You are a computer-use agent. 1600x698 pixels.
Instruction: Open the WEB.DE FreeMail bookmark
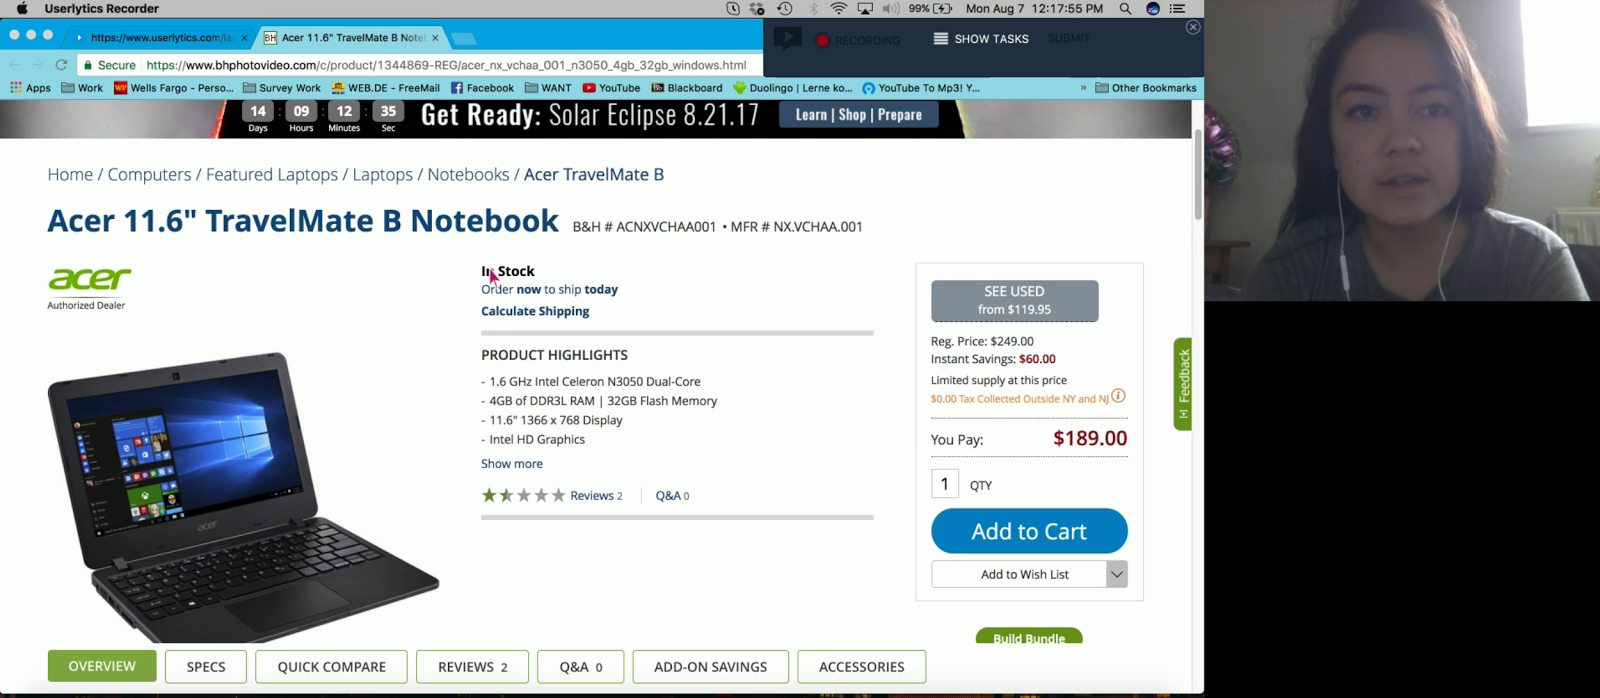tap(386, 88)
